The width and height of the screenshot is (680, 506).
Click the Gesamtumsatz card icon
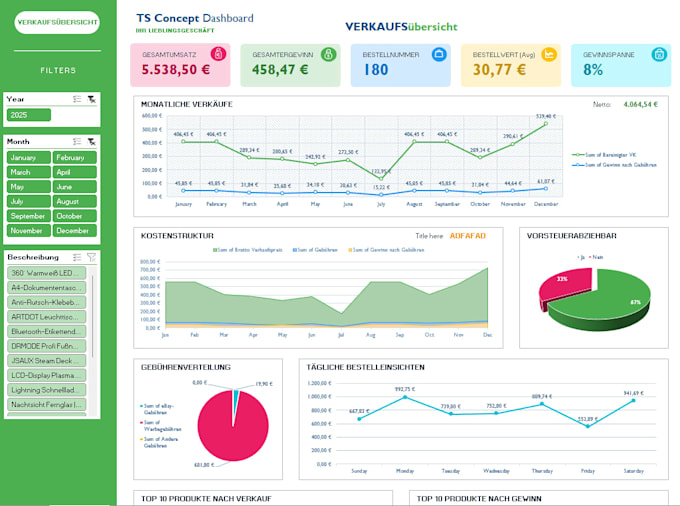coord(218,54)
